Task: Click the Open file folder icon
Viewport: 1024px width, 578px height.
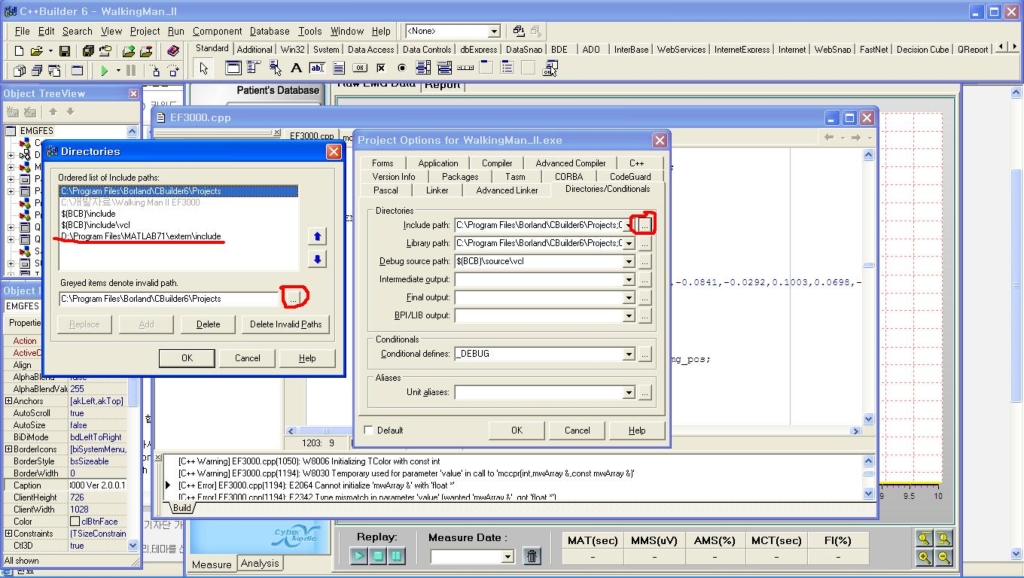Action: pyautogui.click(x=37, y=50)
